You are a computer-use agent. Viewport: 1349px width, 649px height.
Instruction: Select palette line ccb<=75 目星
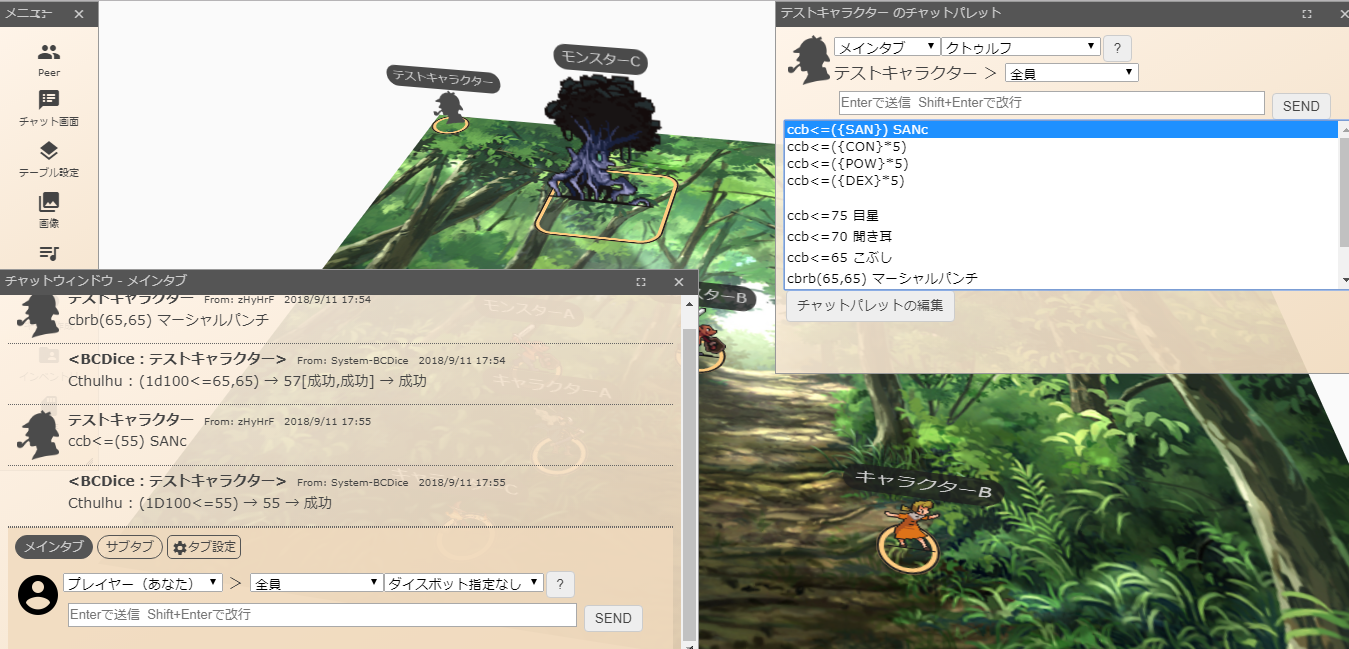[1061, 214]
